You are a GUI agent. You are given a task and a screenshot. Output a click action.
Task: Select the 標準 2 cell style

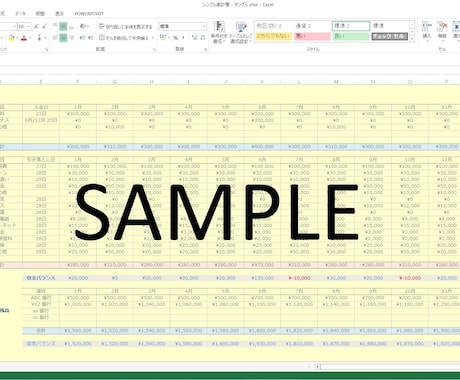coord(351,26)
